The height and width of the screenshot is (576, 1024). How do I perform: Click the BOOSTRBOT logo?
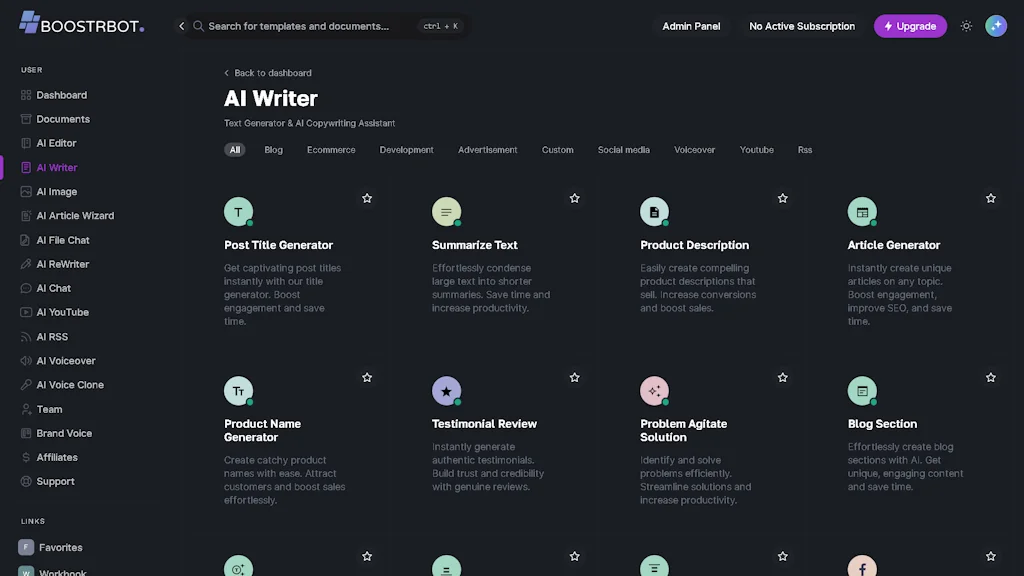tap(80, 24)
